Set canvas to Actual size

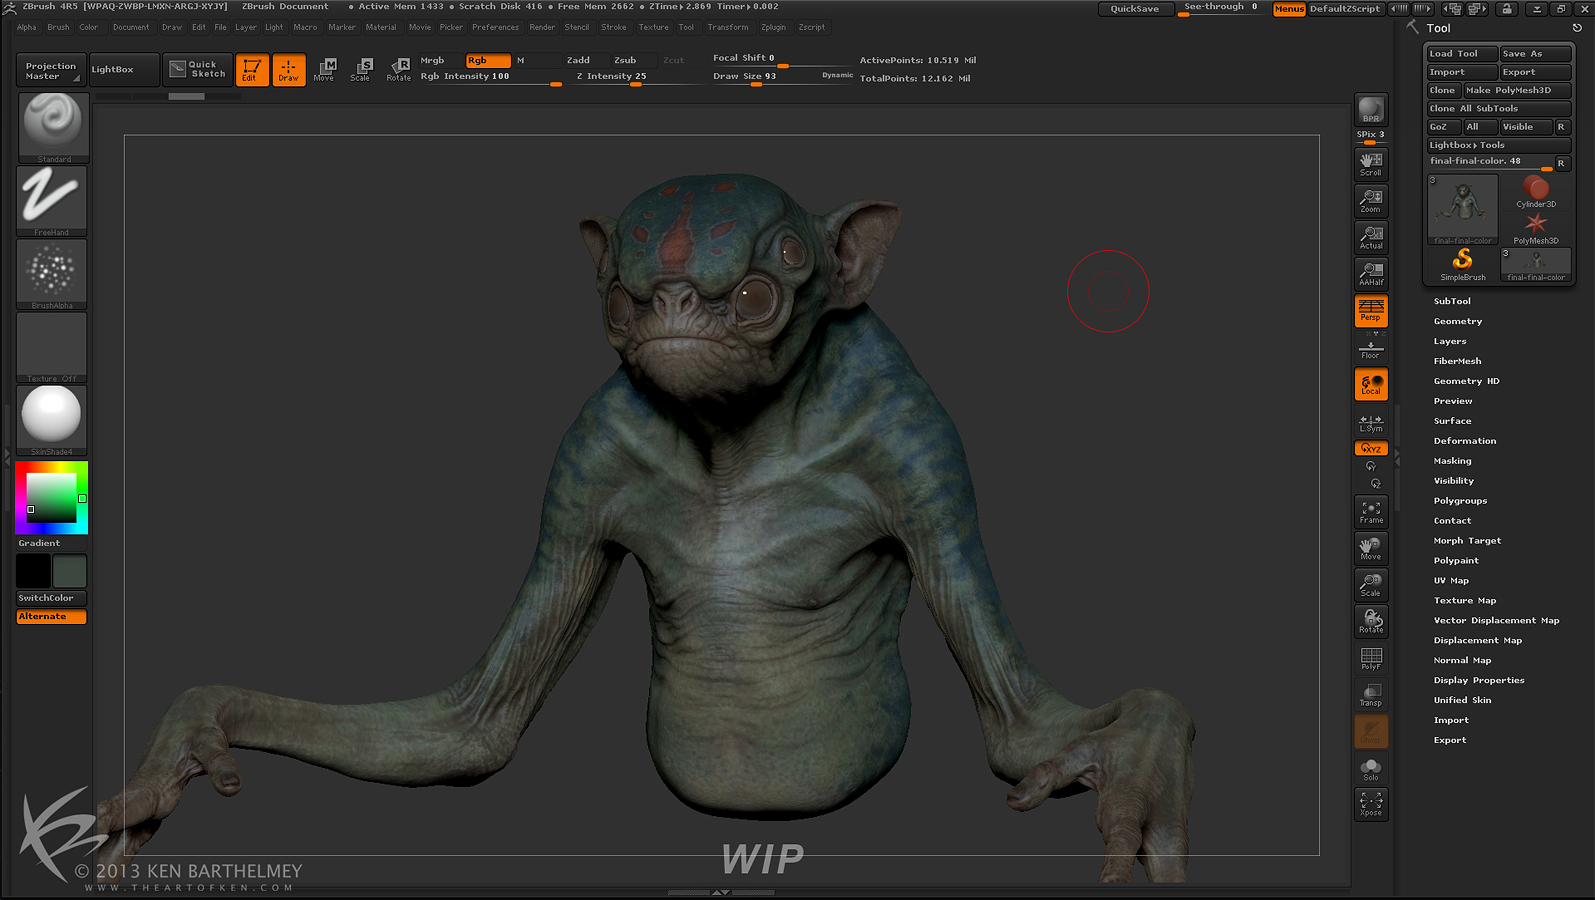pyautogui.click(x=1371, y=237)
